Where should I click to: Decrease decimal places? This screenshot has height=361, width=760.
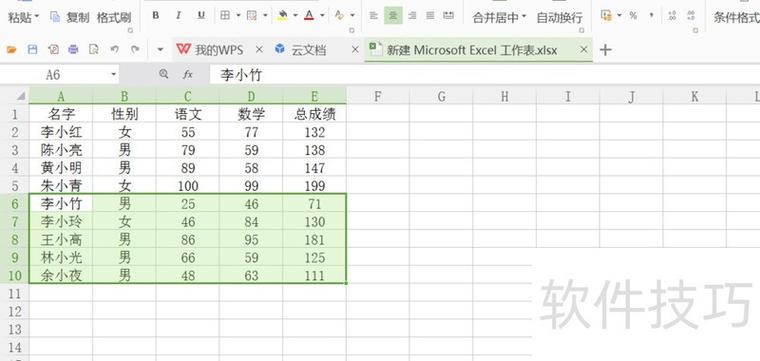(691, 16)
